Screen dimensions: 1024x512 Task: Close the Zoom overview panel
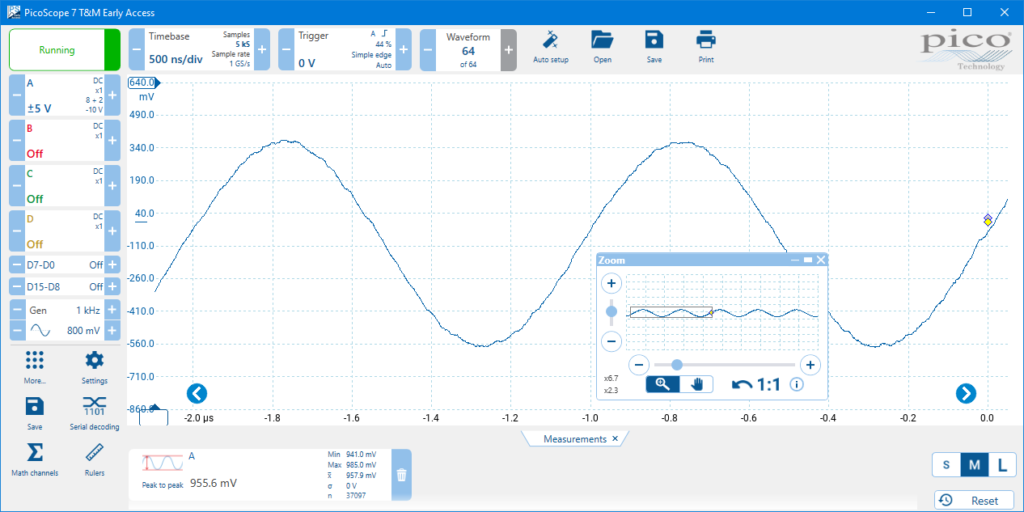[821, 259]
